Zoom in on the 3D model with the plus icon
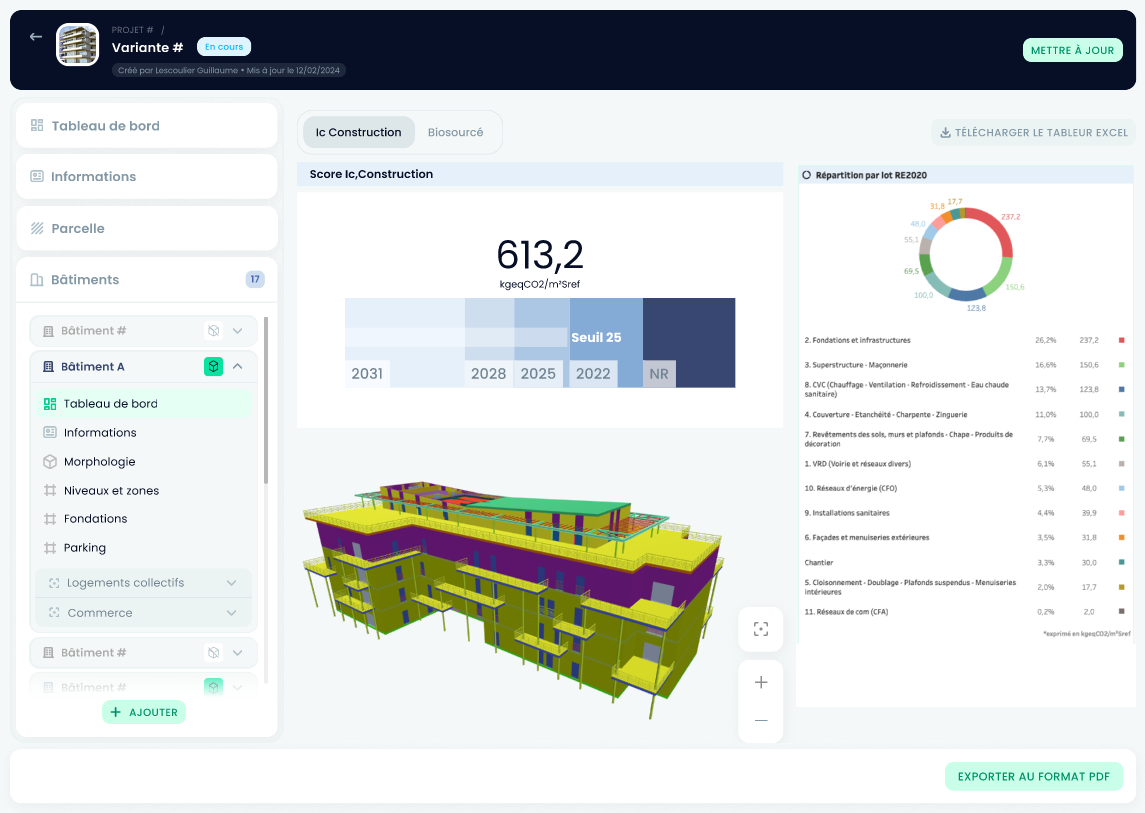Image resolution: width=1145 pixels, height=813 pixels. (x=761, y=681)
